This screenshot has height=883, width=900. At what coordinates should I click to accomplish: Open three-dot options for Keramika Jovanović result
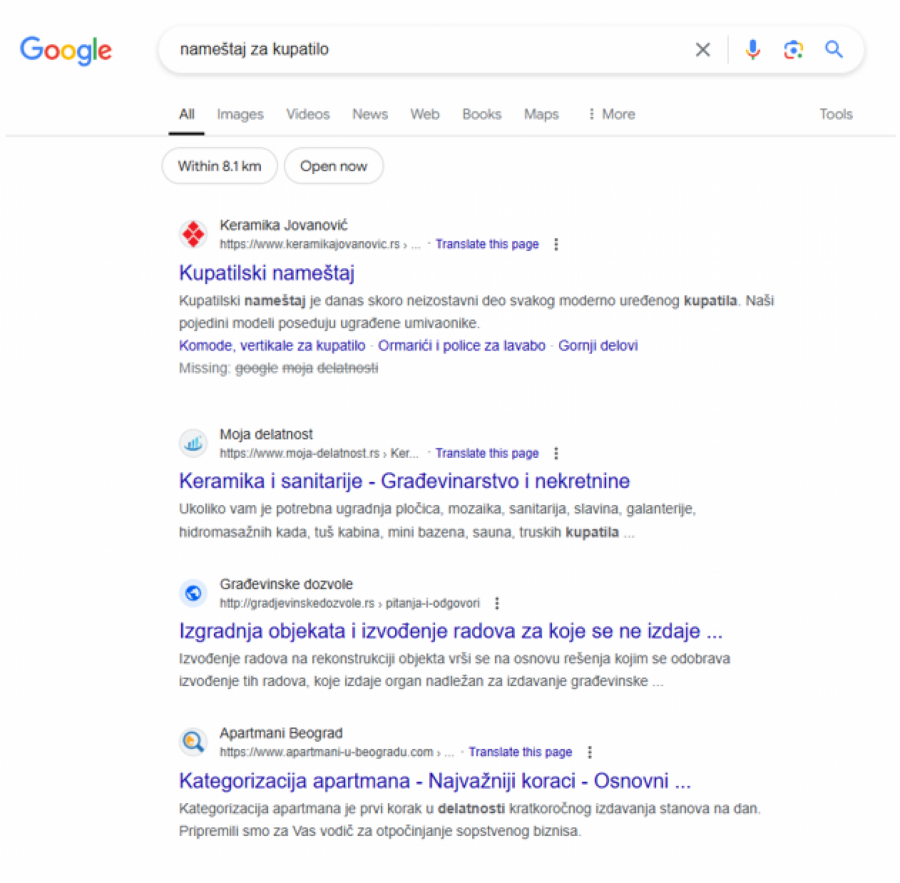click(x=557, y=244)
